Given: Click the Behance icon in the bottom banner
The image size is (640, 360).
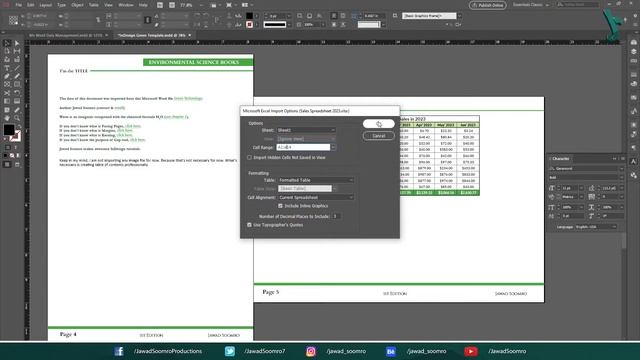Looking at the screenshot, I should click(391, 351).
